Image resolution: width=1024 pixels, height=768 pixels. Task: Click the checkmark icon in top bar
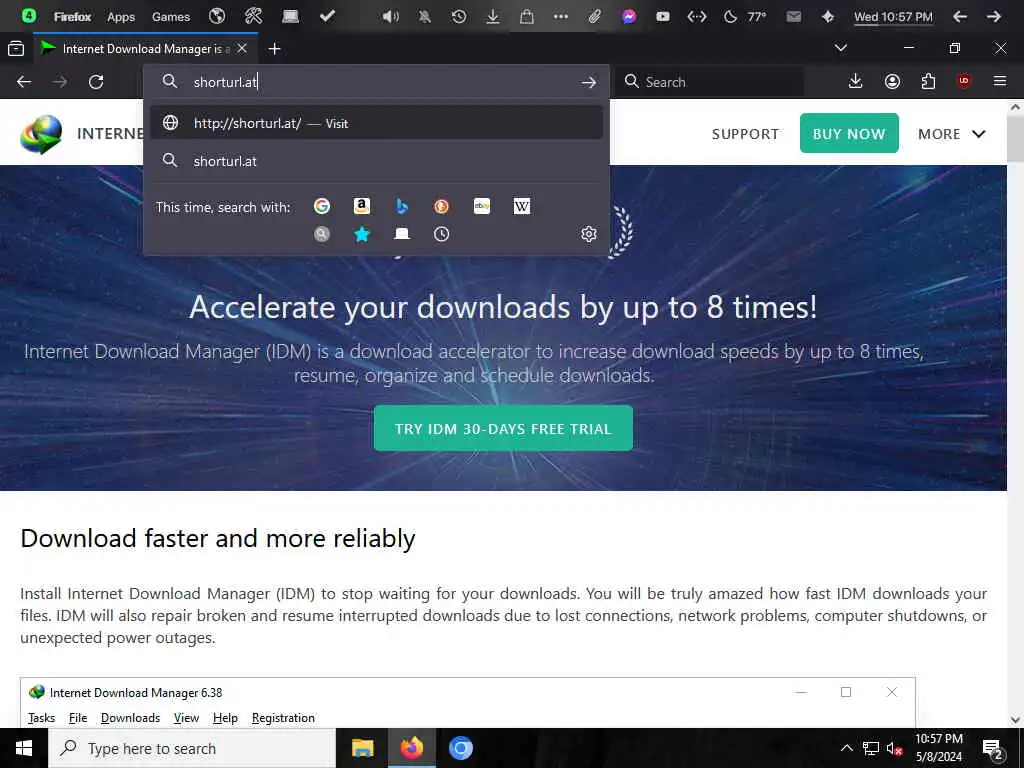point(327,16)
